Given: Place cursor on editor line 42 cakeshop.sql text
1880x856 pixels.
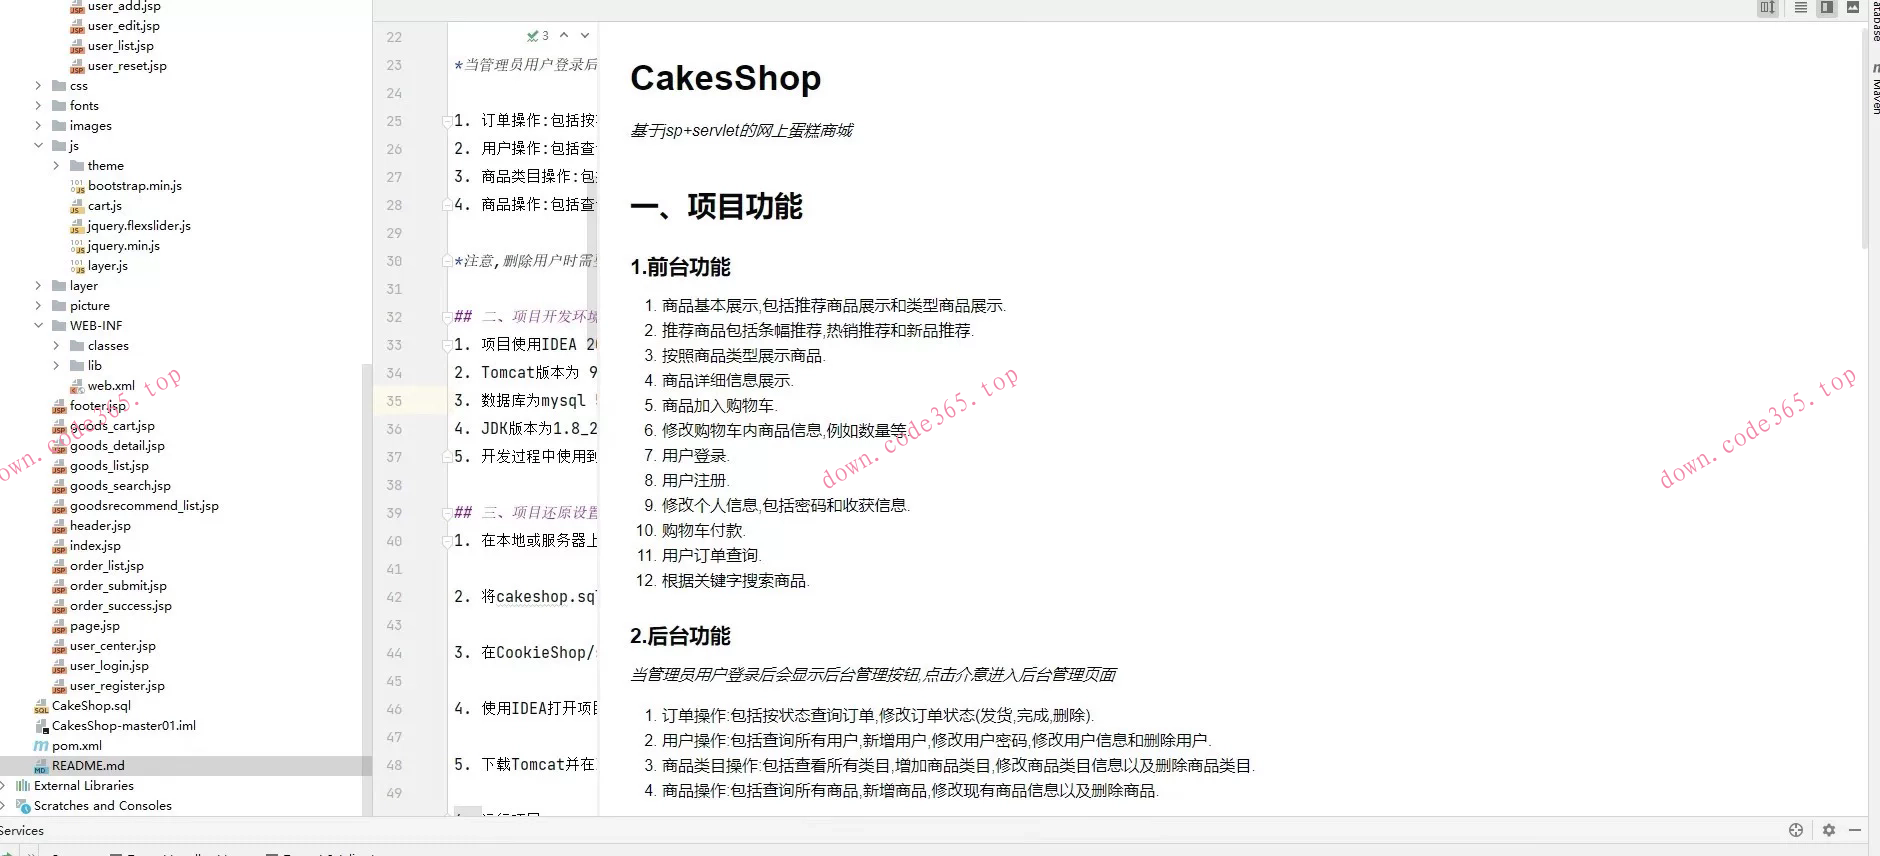Looking at the screenshot, I should [546, 597].
